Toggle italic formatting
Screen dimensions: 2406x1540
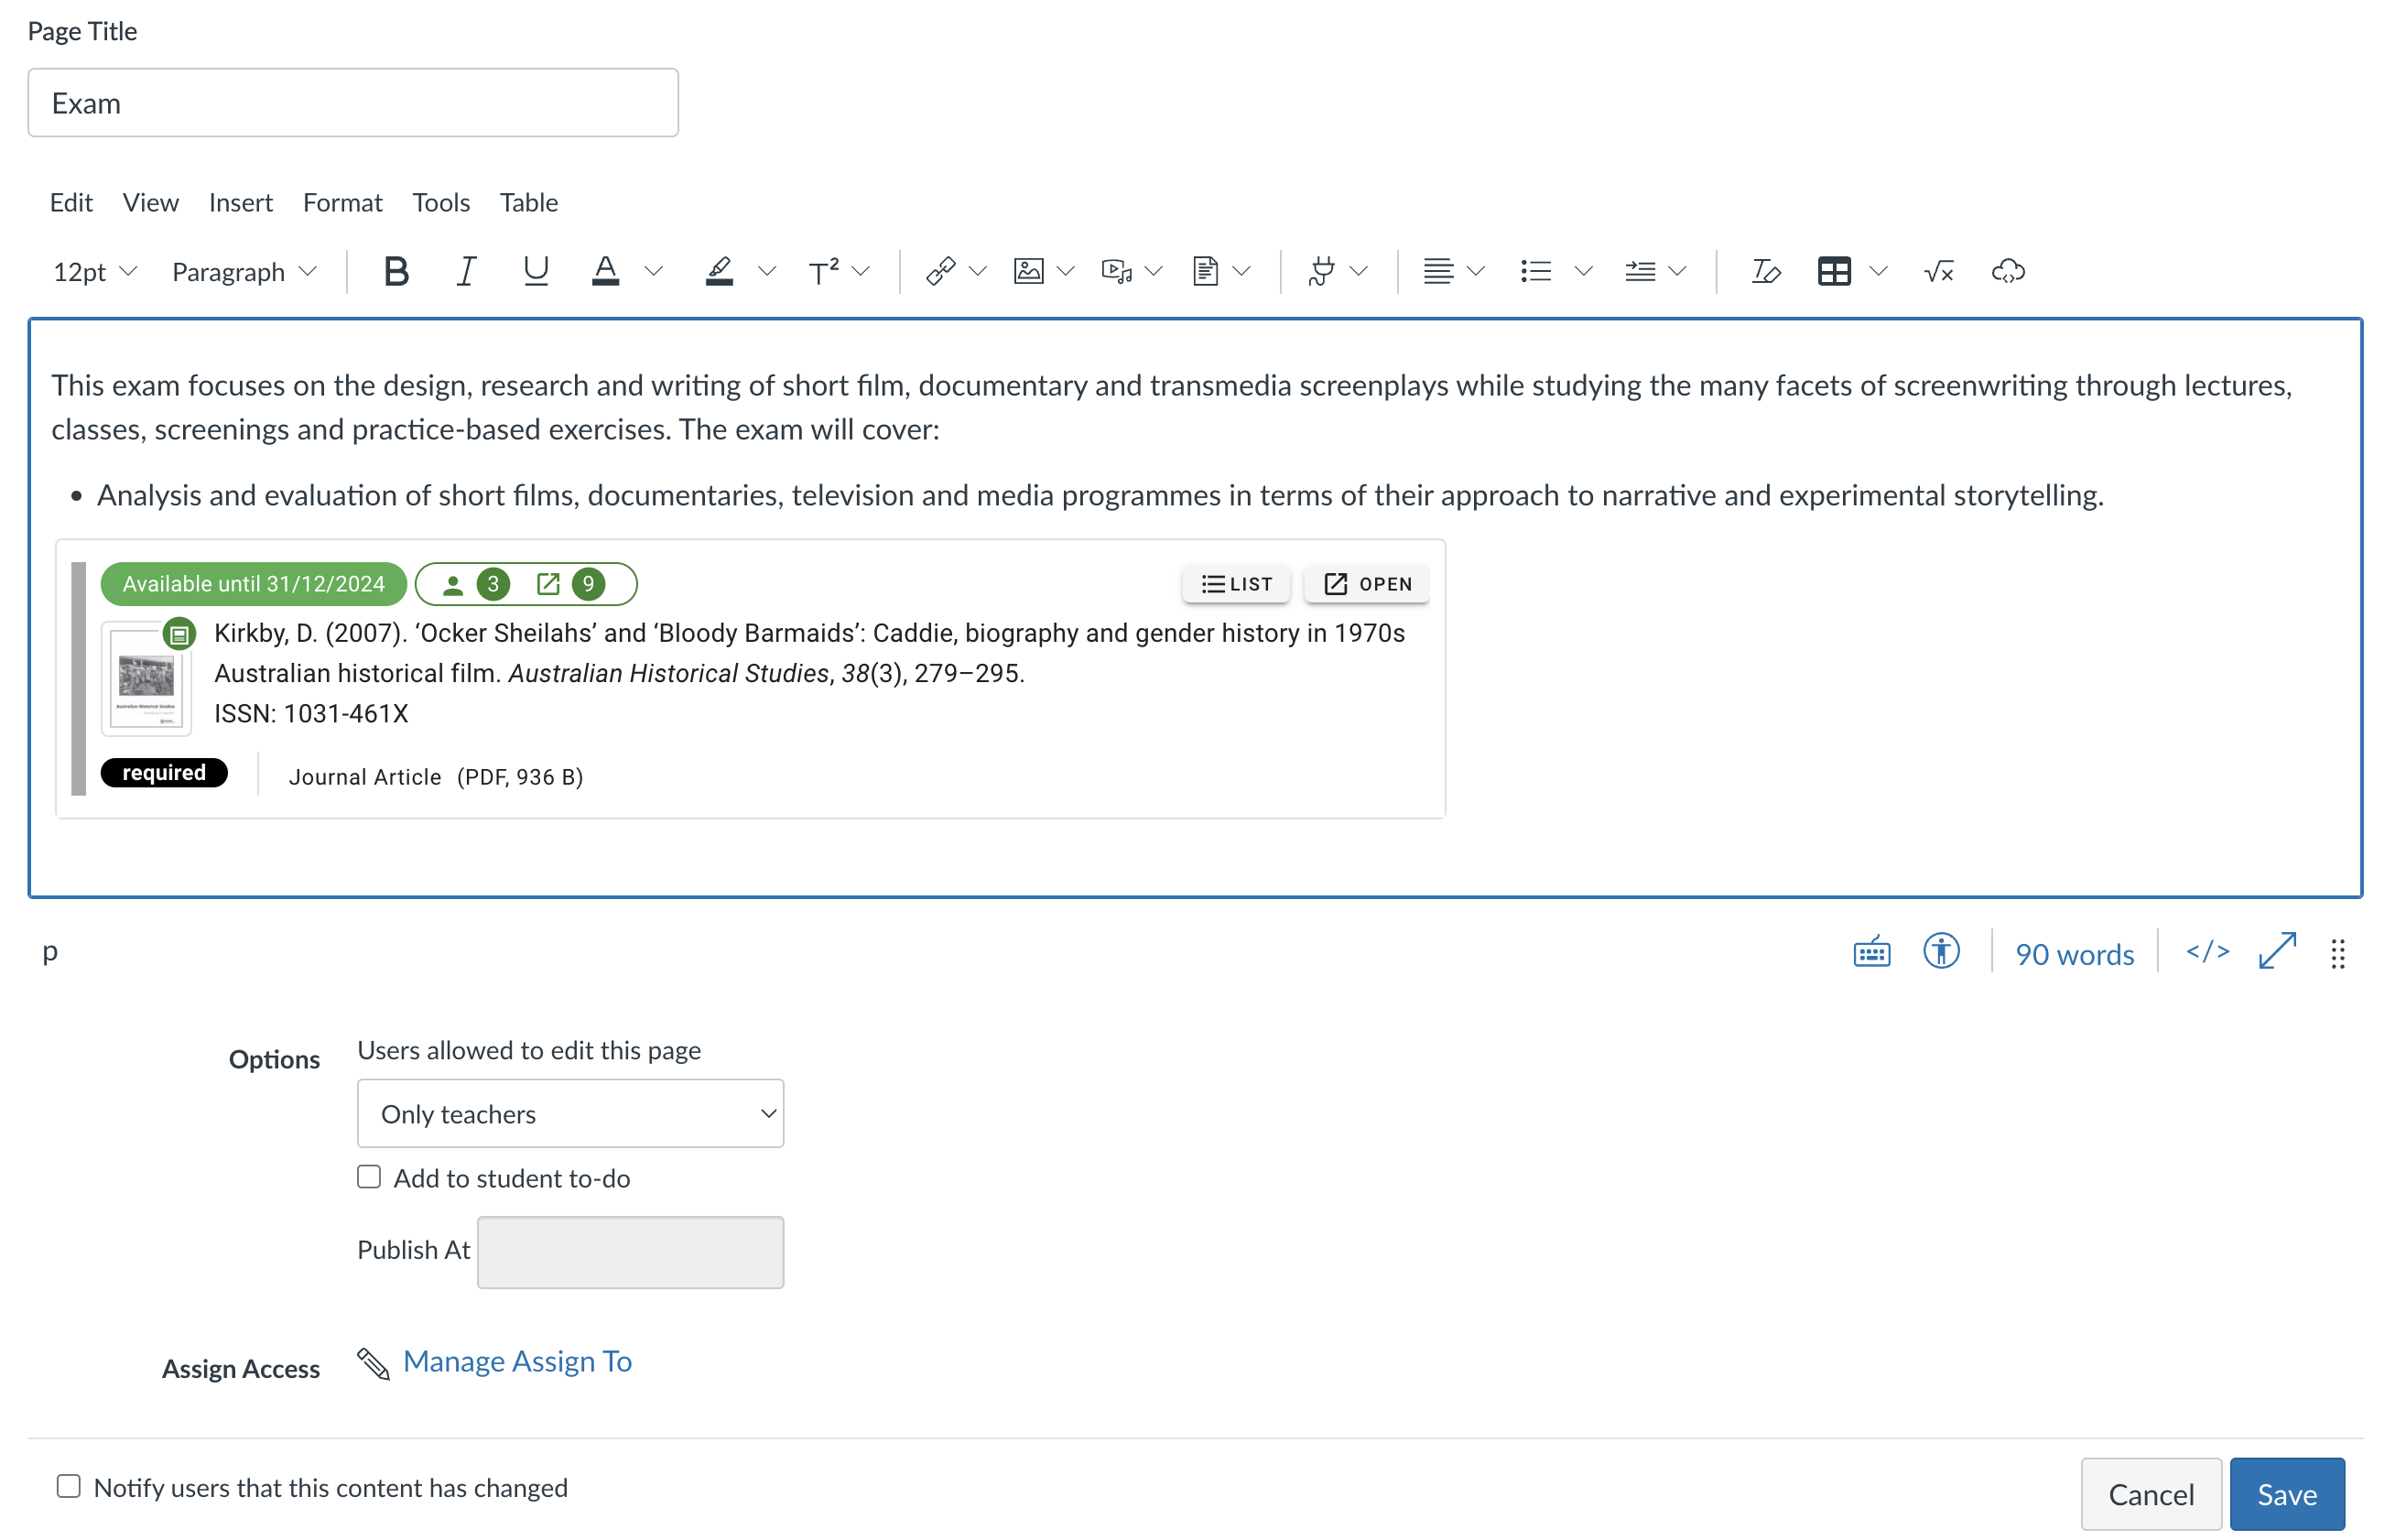(x=465, y=270)
